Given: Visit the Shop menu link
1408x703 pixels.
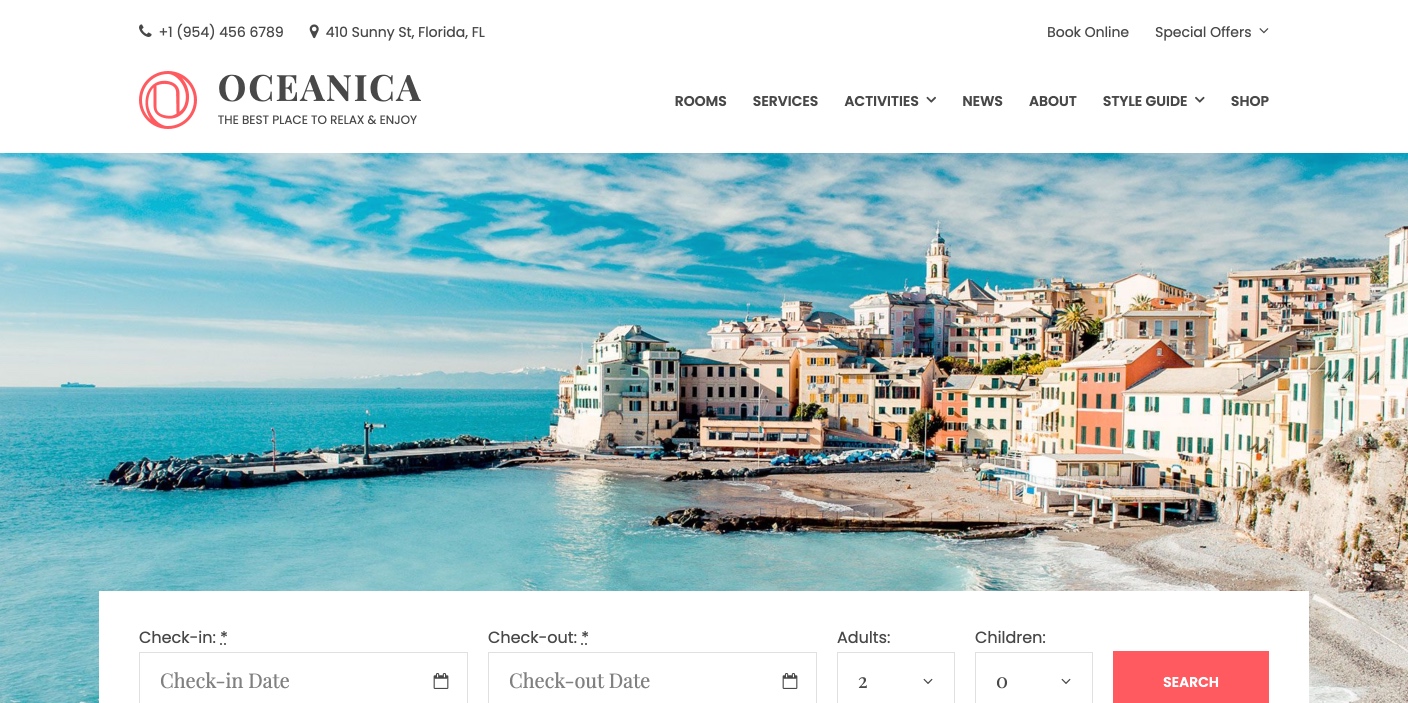Looking at the screenshot, I should pos(1250,101).
